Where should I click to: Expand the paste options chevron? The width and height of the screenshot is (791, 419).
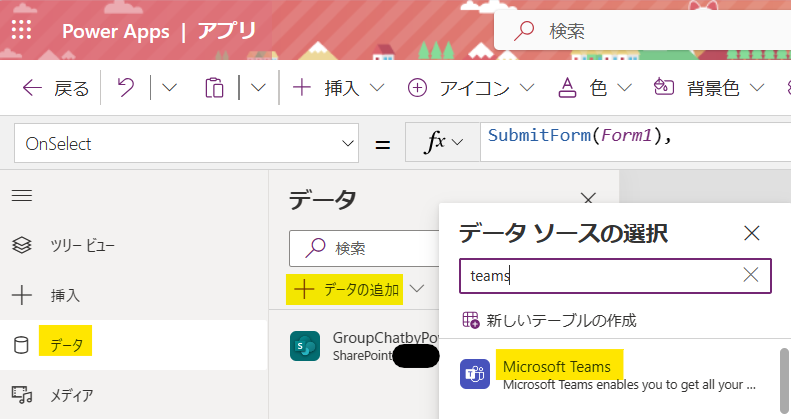pos(258,88)
